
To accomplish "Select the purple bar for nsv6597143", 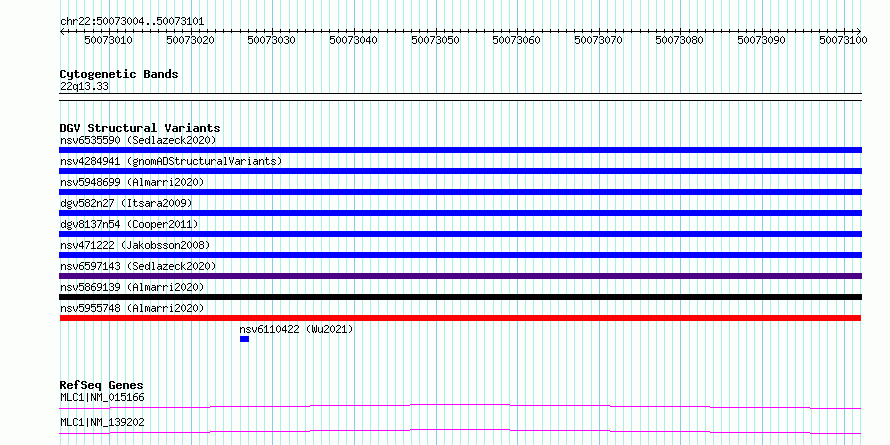I will 460,276.
